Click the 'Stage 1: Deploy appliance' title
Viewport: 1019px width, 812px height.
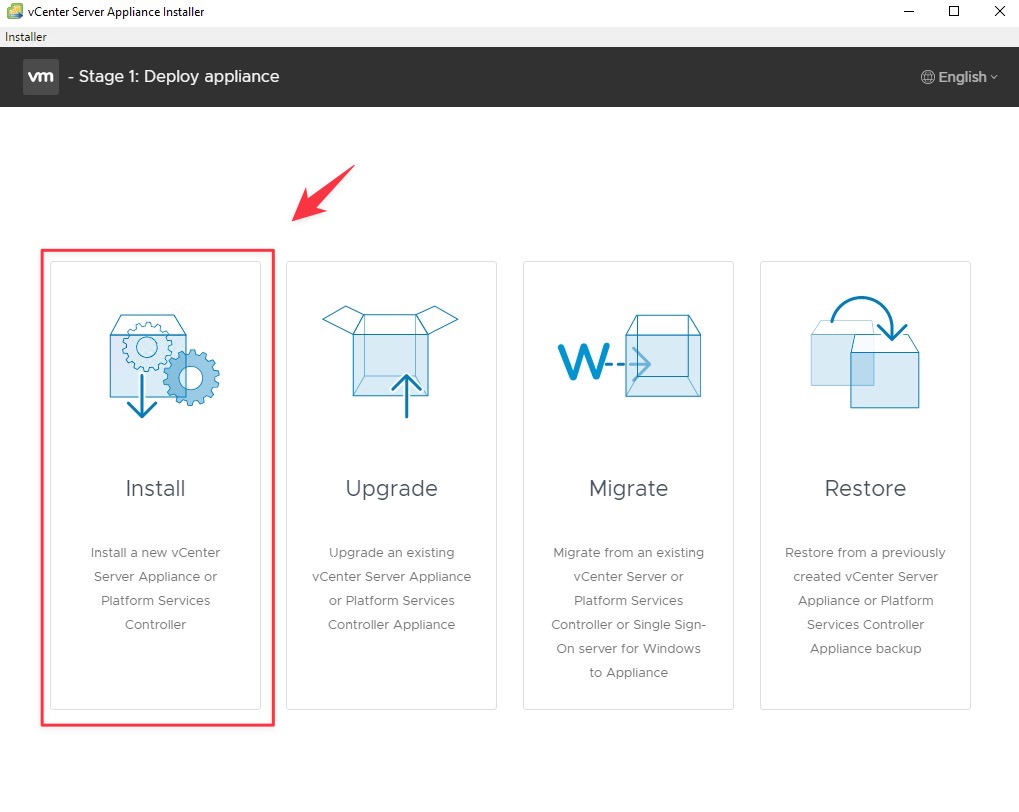pyautogui.click(x=179, y=77)
